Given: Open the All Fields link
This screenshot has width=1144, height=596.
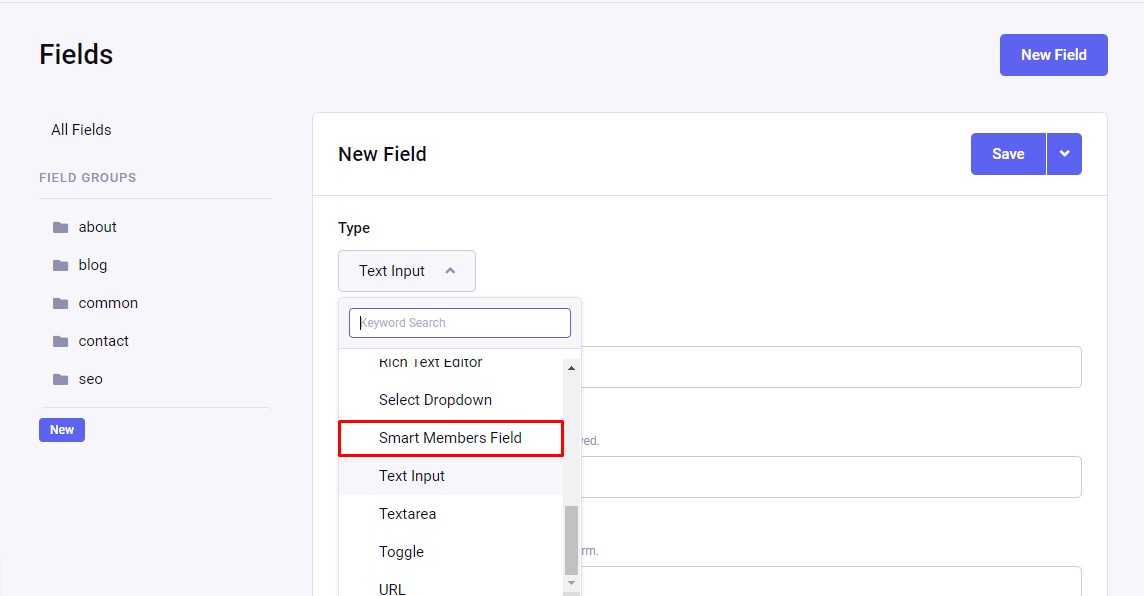Looking at the screenshot, I should pyautogui.click(x=81, y=130).
